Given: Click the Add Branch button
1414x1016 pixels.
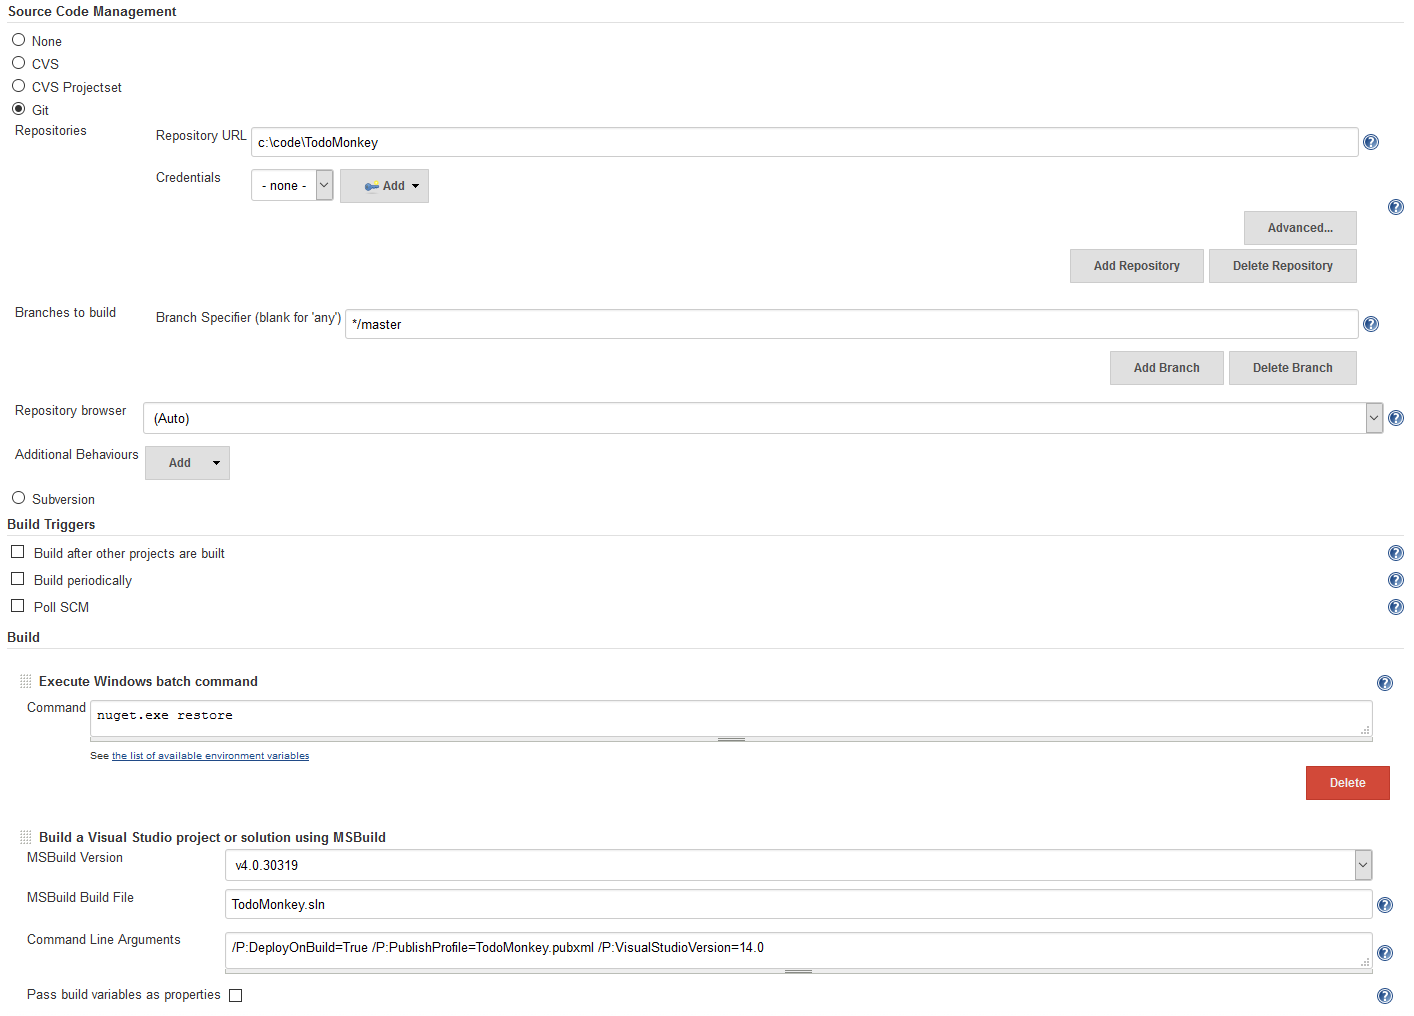Looking at the screenshot, I should (1166, 368).
